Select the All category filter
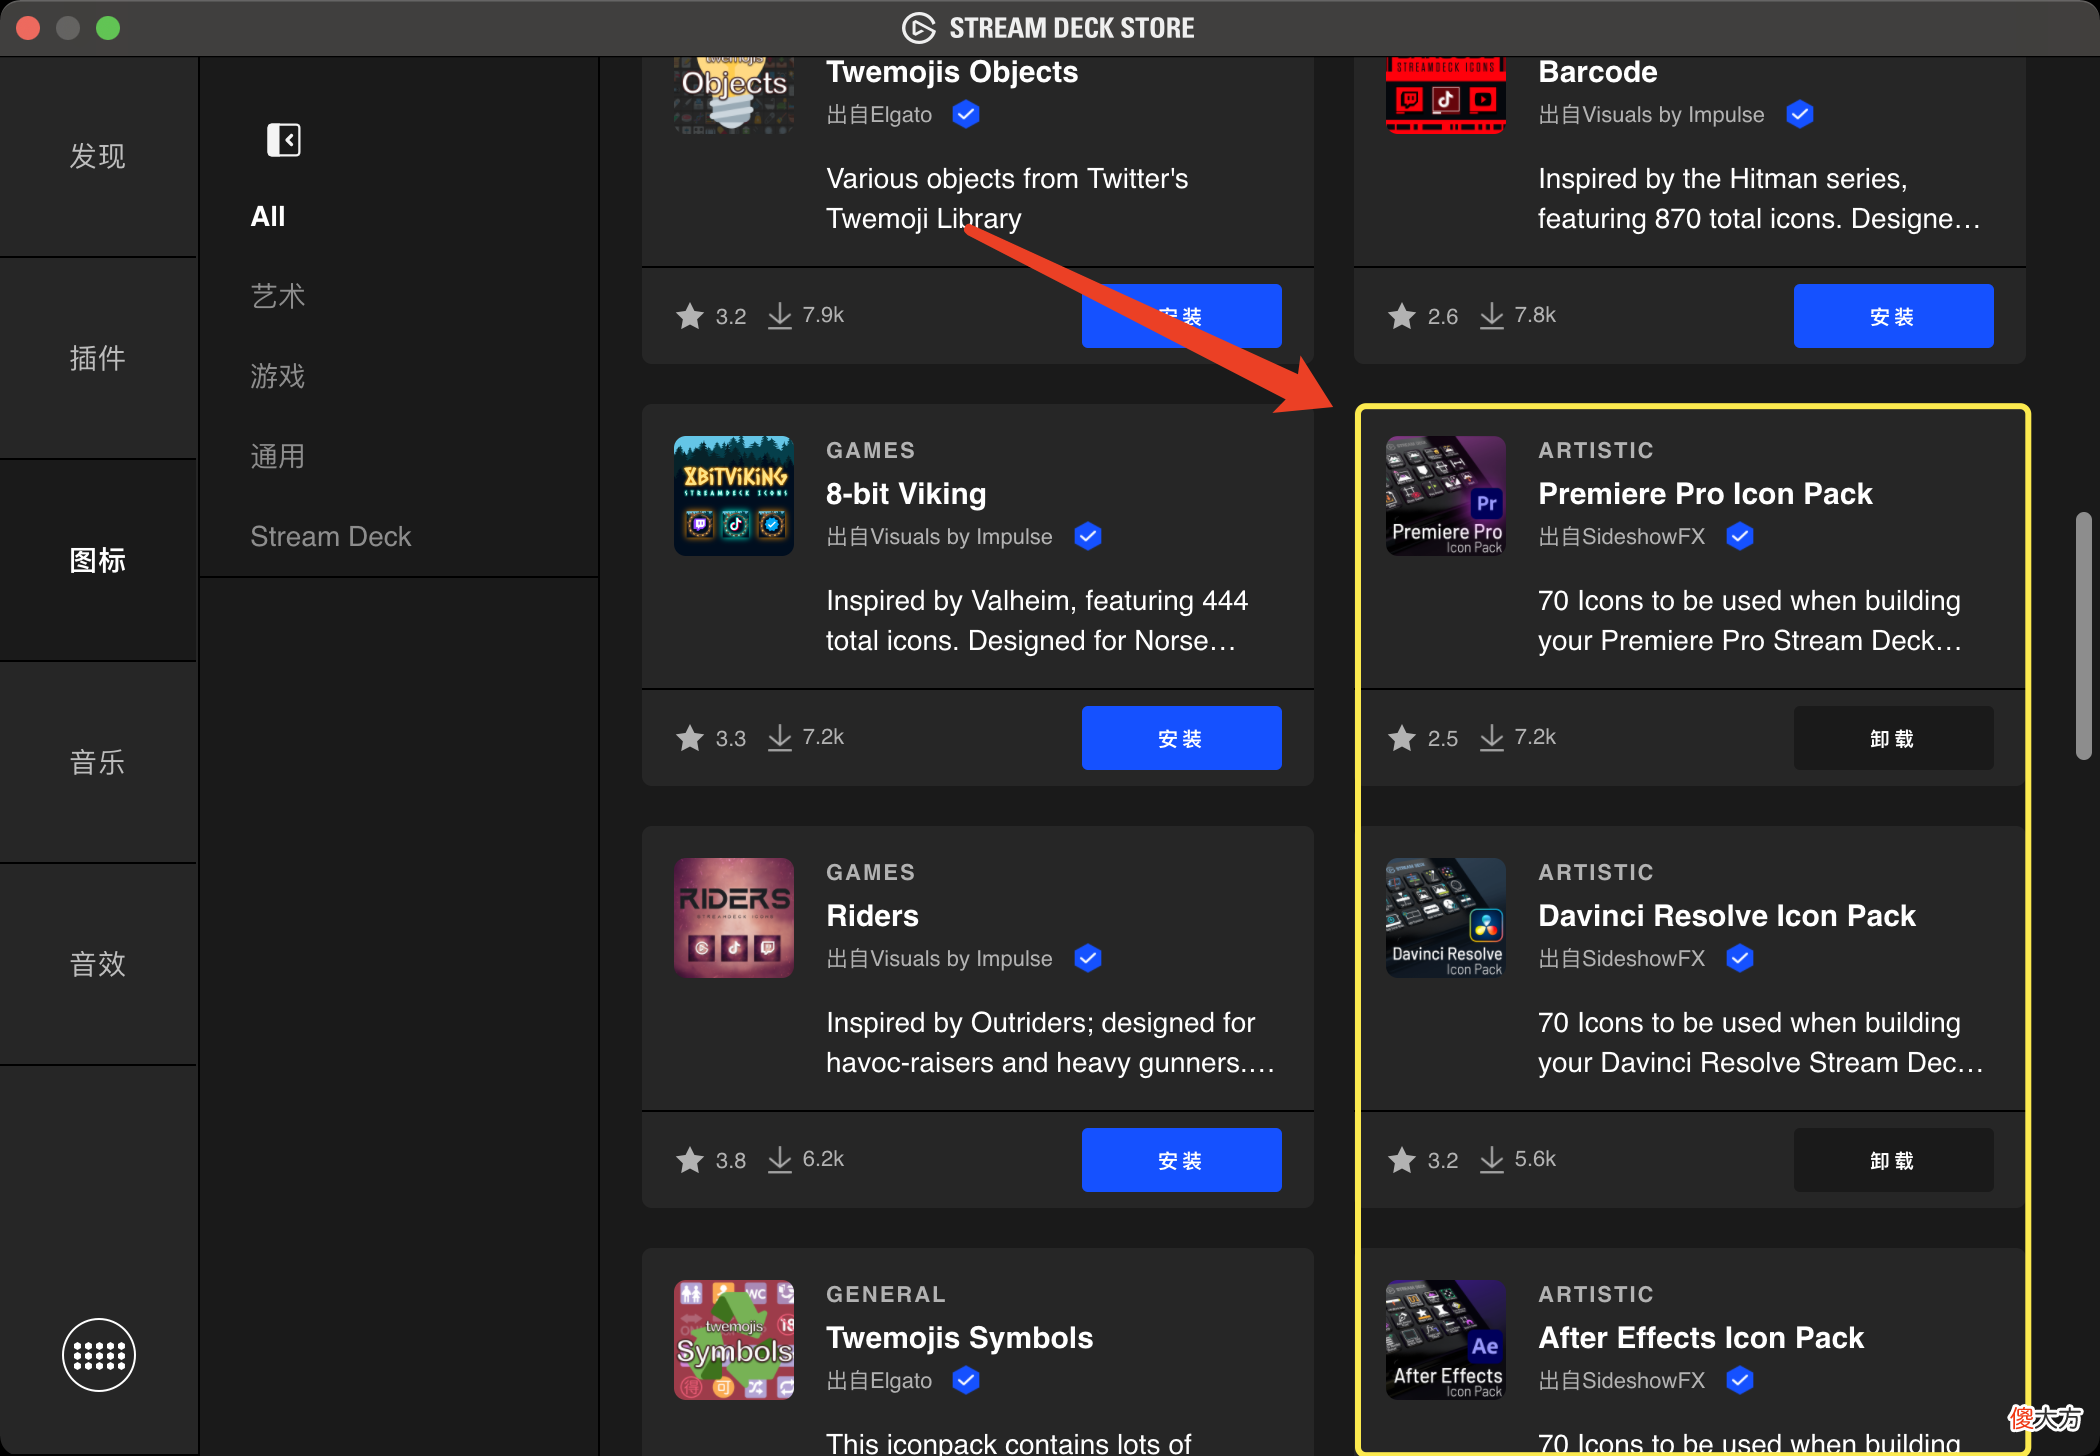 [268, 216]
